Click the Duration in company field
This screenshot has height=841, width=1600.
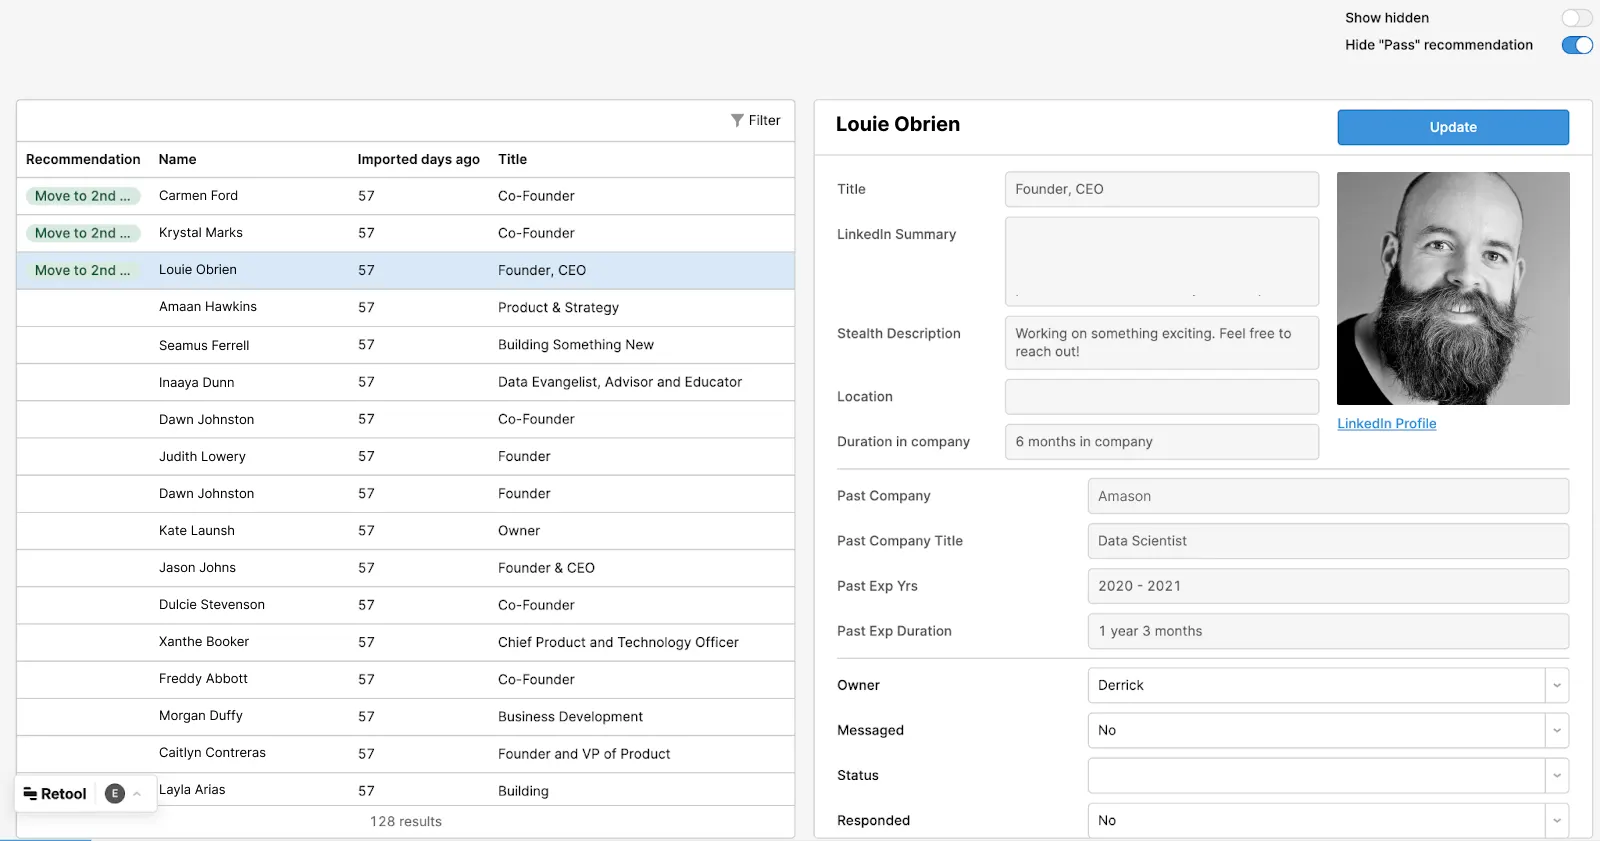[1162, 442]
